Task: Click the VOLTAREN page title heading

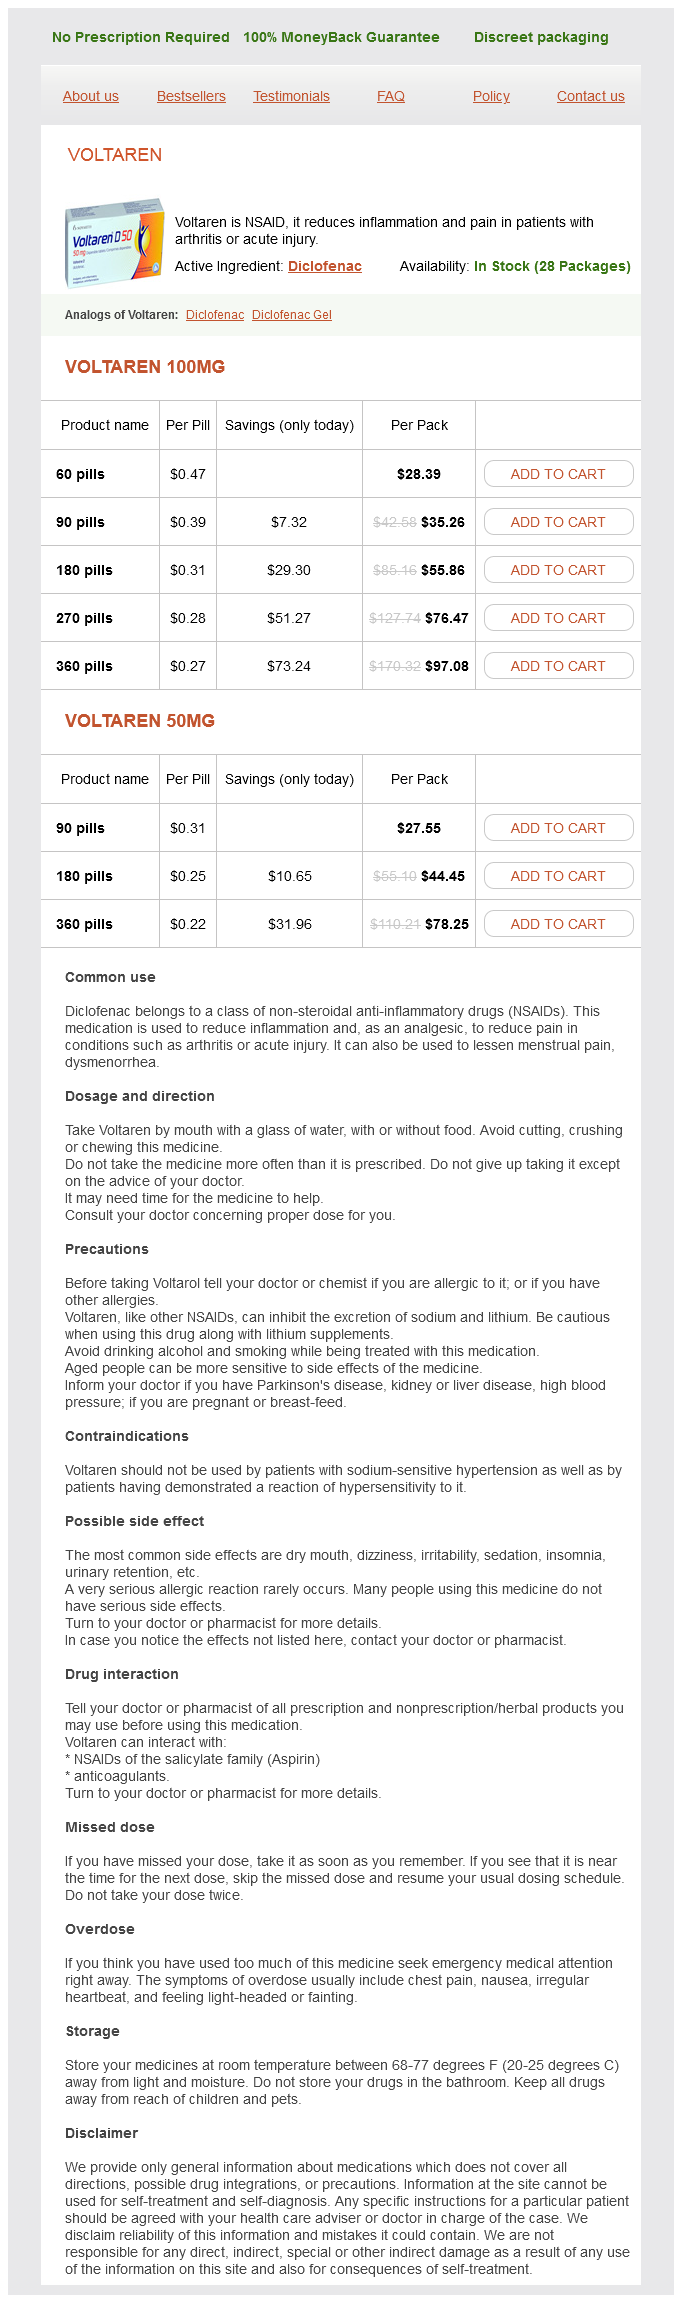Action: pos(115,155)
